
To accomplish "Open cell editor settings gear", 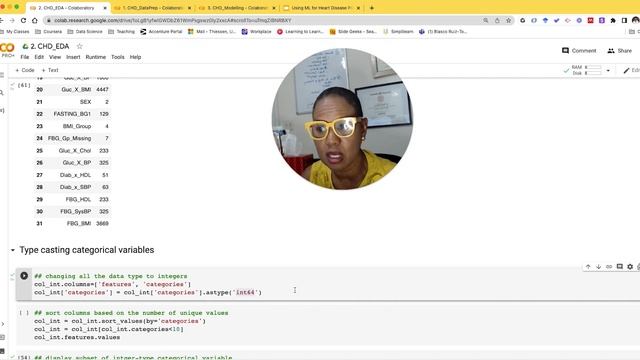I will click(x=630, y=267).
